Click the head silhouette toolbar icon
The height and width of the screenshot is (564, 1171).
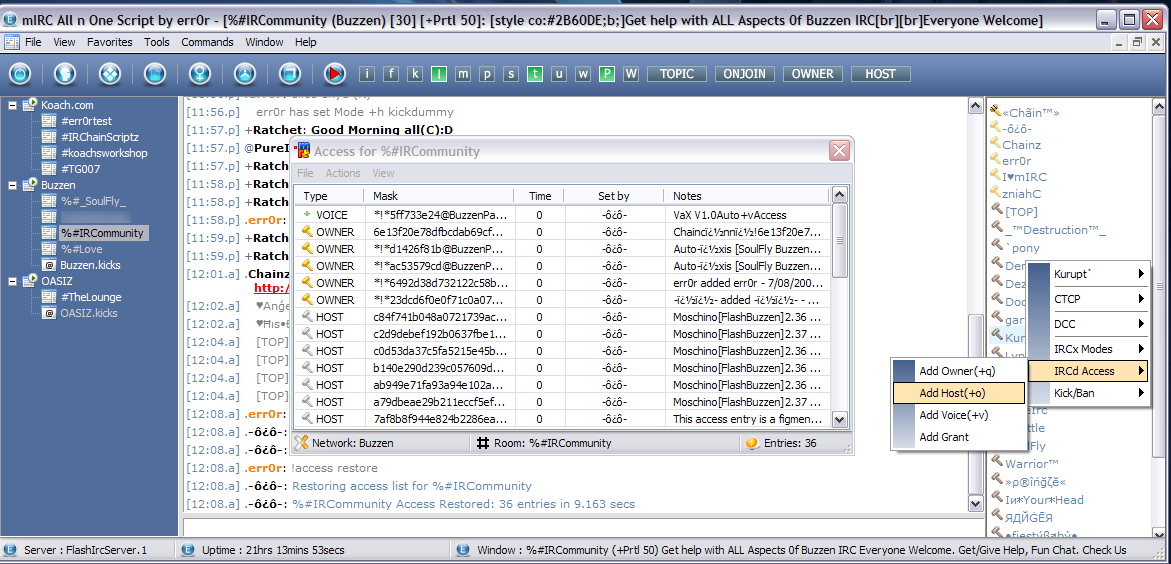click(x=66, y=73)
